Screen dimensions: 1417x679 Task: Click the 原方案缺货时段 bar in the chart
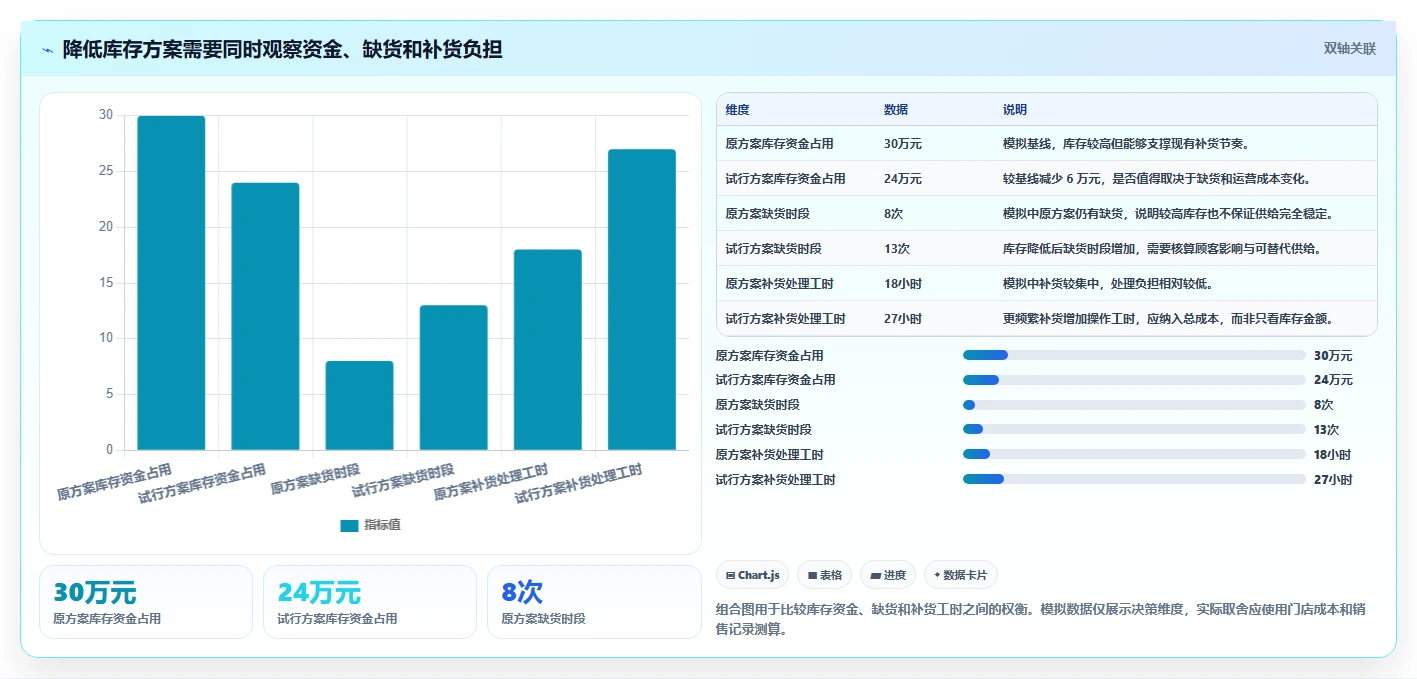pos(359,405)
